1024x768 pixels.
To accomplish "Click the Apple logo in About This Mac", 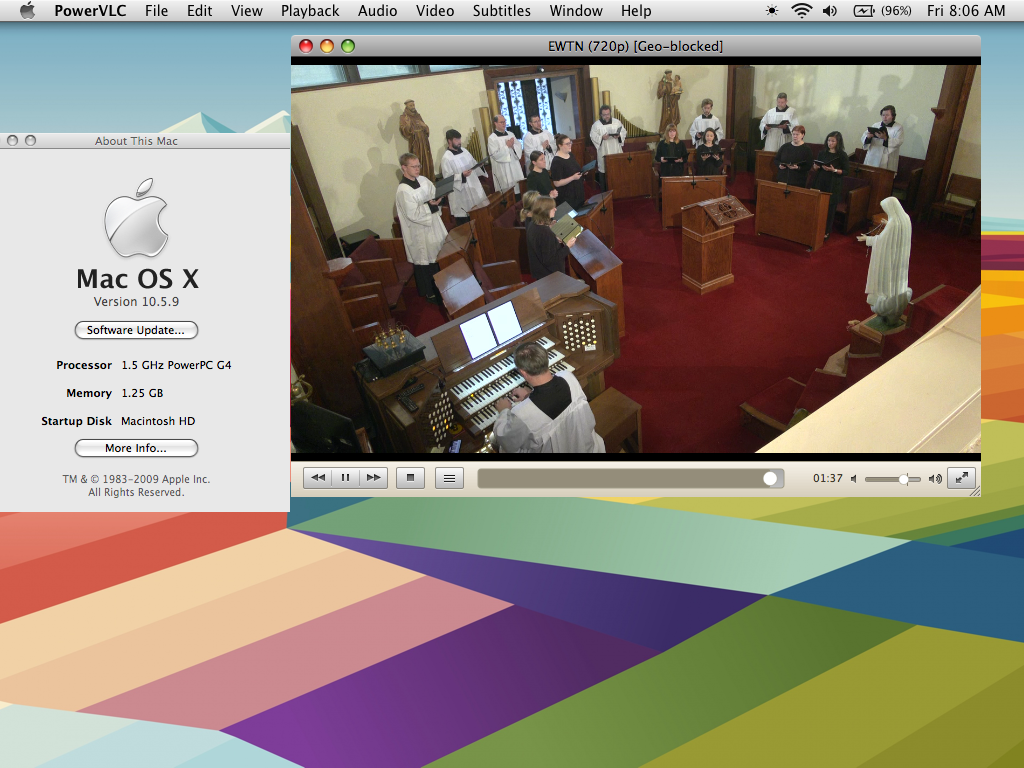I will (x=136, y=217).
